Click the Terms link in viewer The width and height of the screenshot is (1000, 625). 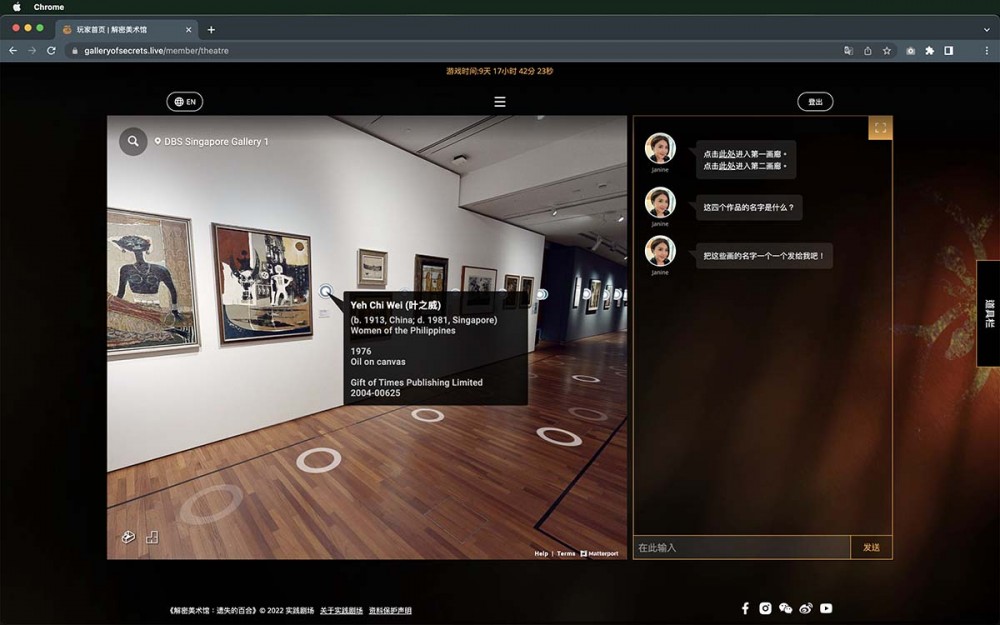[x=566, y=554]
